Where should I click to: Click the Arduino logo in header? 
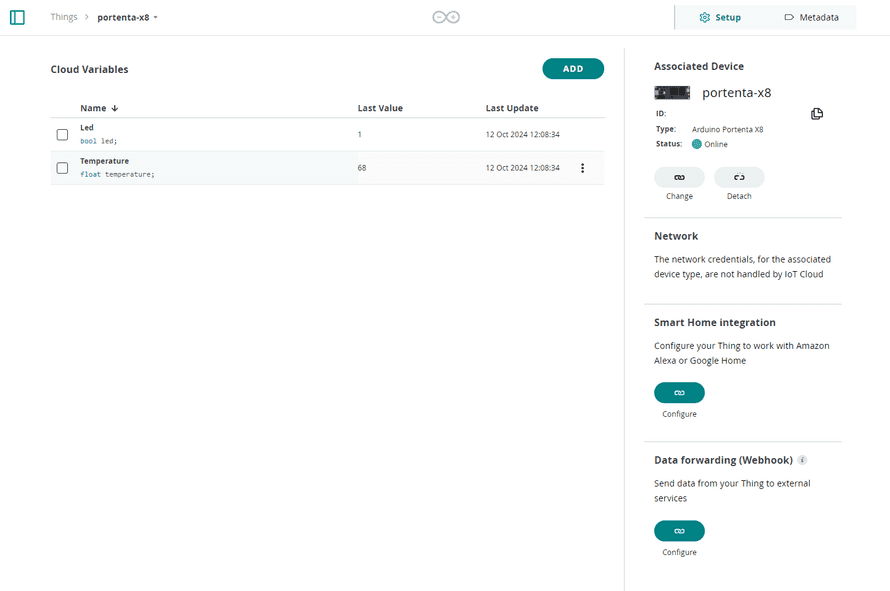point(445,18)
